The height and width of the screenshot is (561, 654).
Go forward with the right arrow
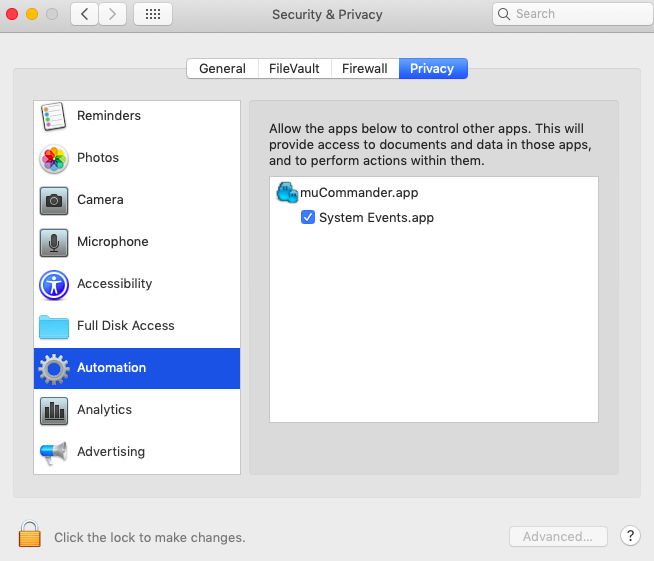(x=112, y=14)
